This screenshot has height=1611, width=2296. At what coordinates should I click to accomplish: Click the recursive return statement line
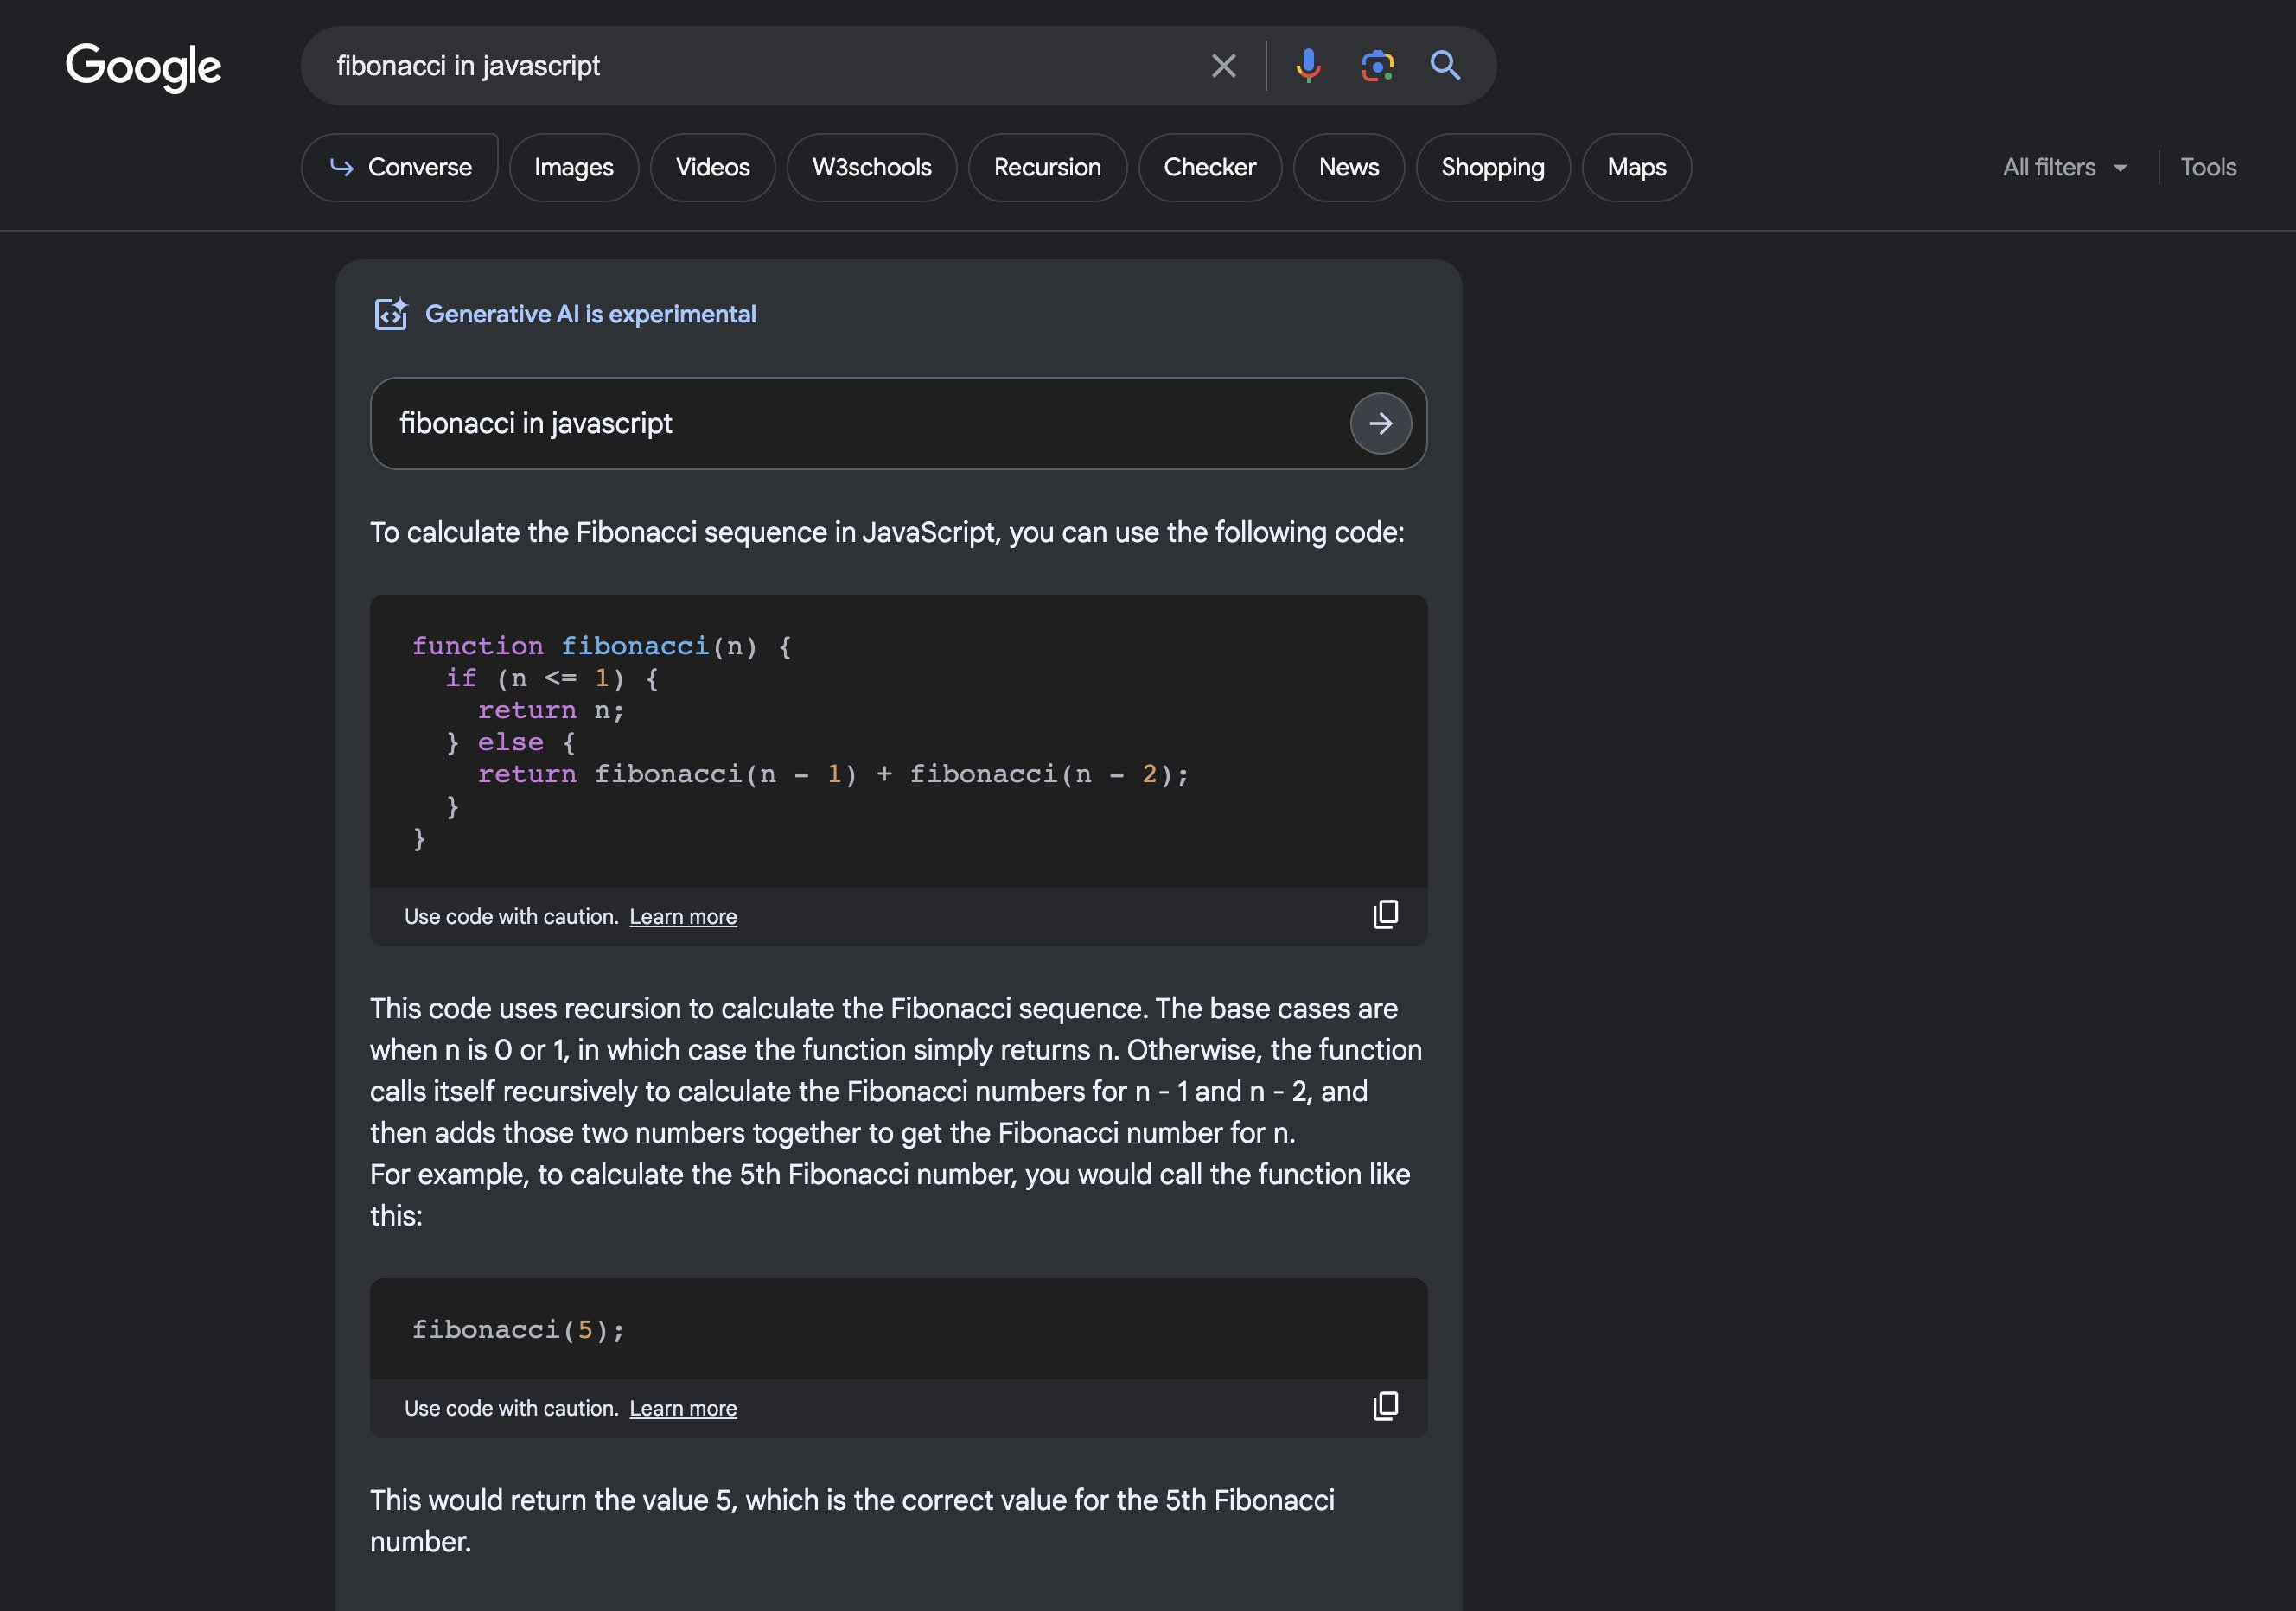pos(833,775)
